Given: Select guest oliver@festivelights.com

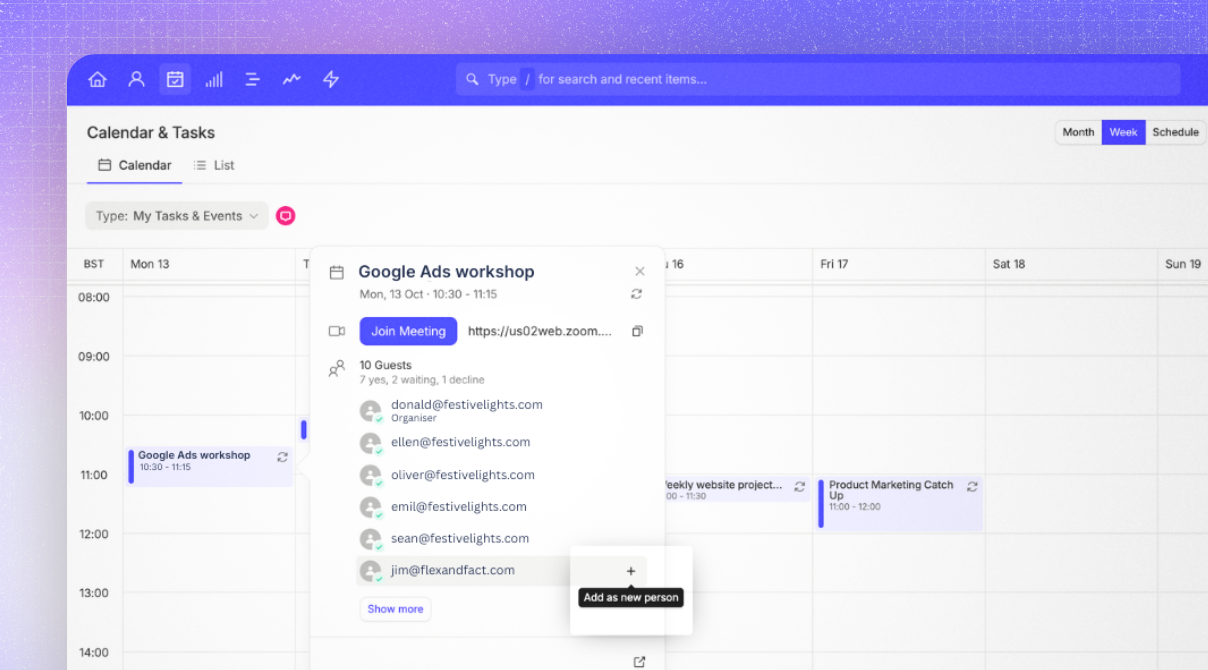Looking at the screenshot, I should [x=463, y=475].
